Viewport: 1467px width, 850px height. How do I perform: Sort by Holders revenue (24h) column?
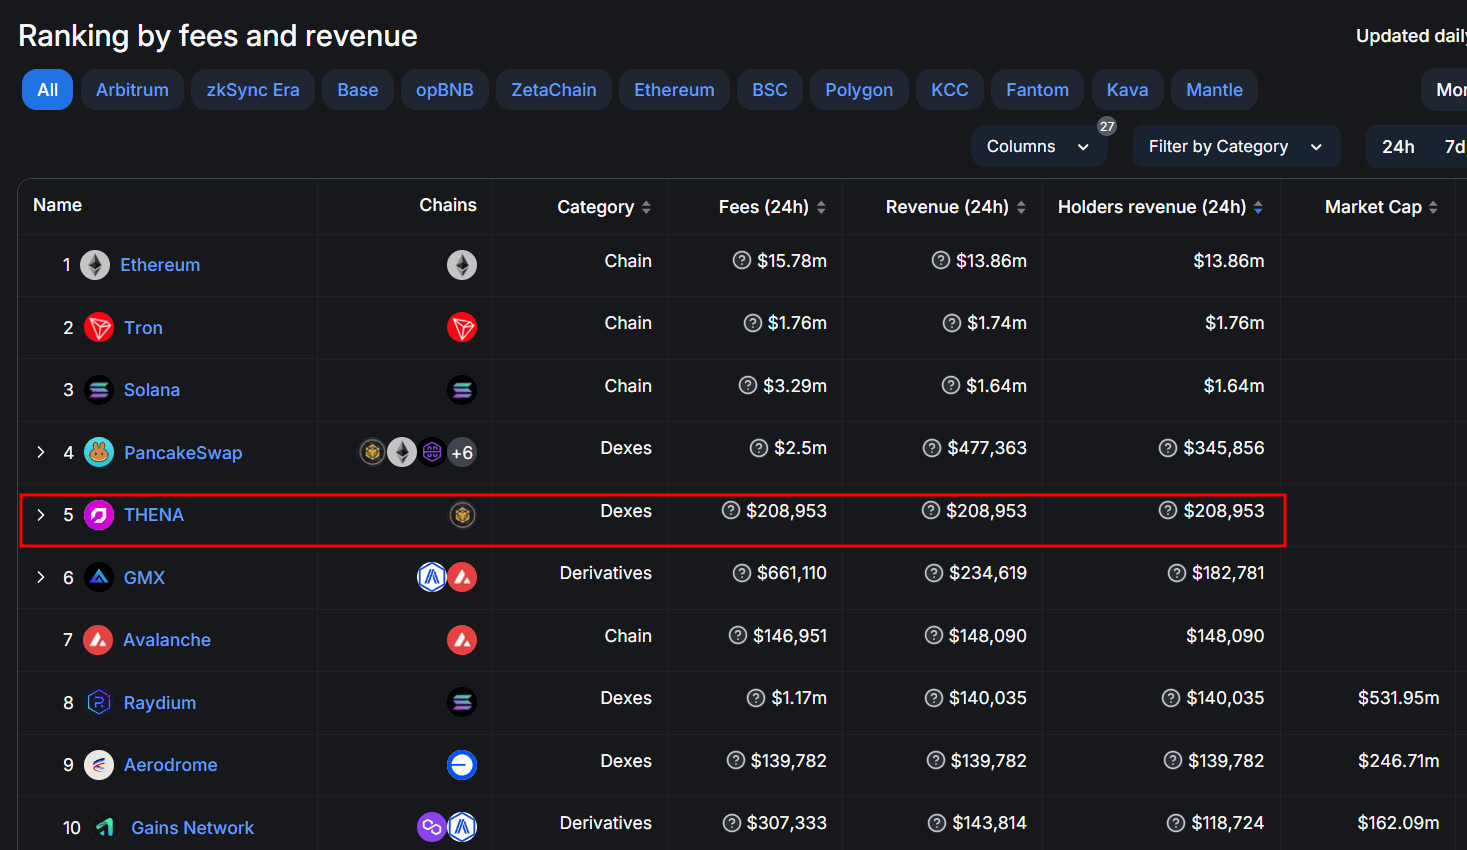point(1161,207)
